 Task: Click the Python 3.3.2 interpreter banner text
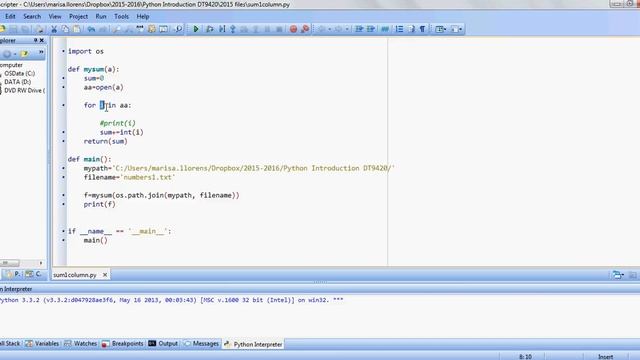coord(171,300)
